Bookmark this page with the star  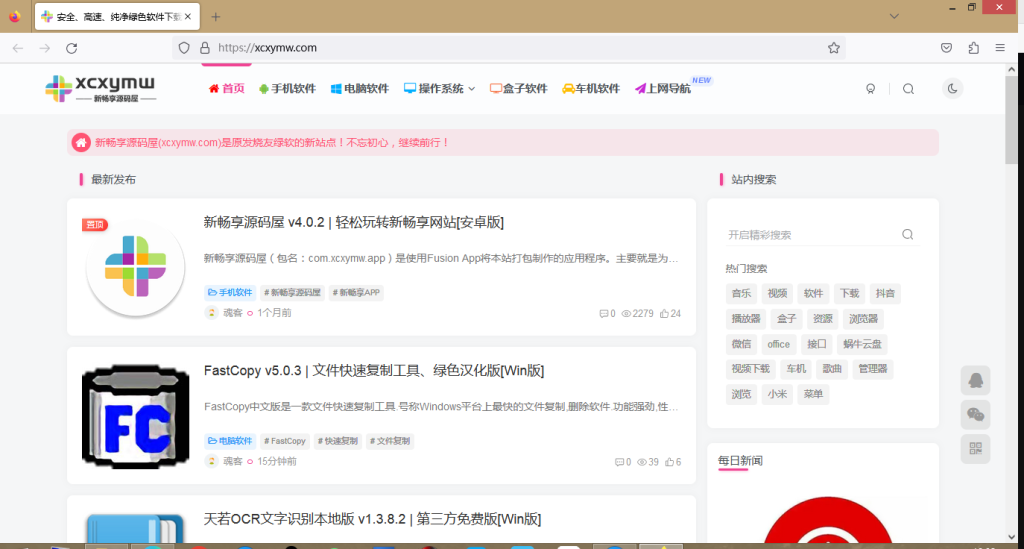click(833, 48)
